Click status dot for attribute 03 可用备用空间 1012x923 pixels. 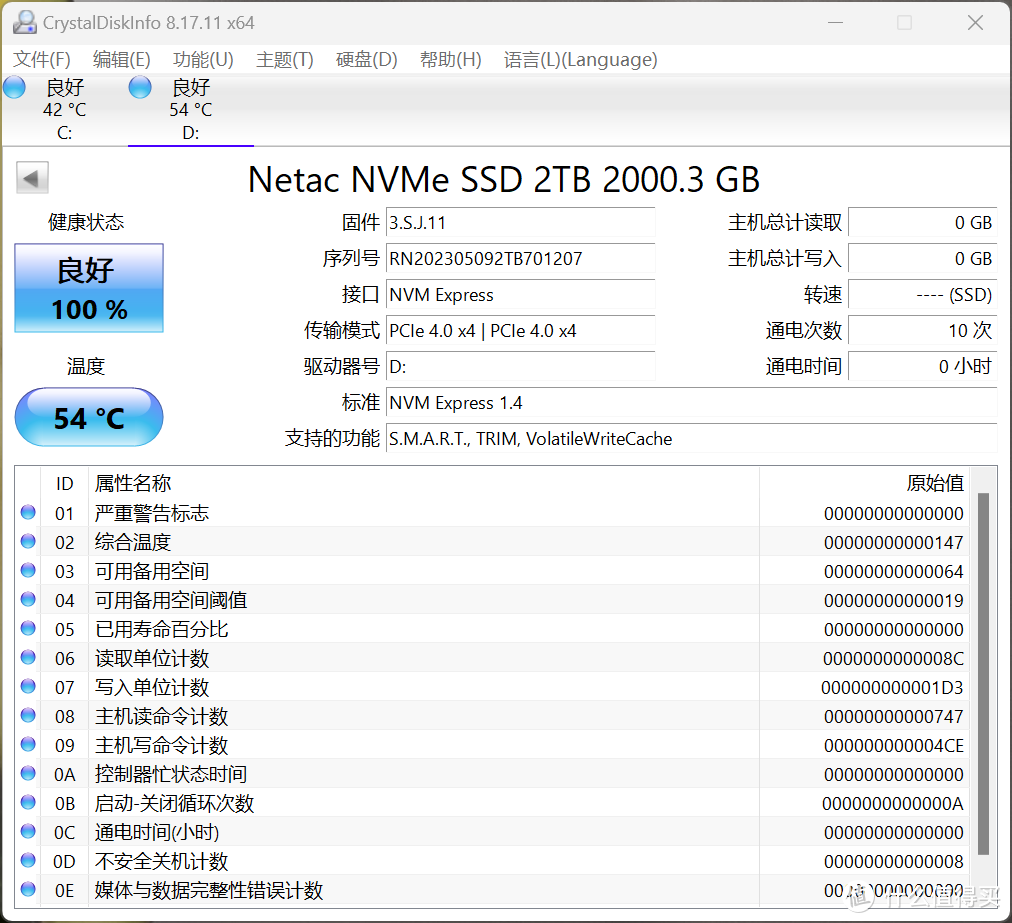[28, 571]
